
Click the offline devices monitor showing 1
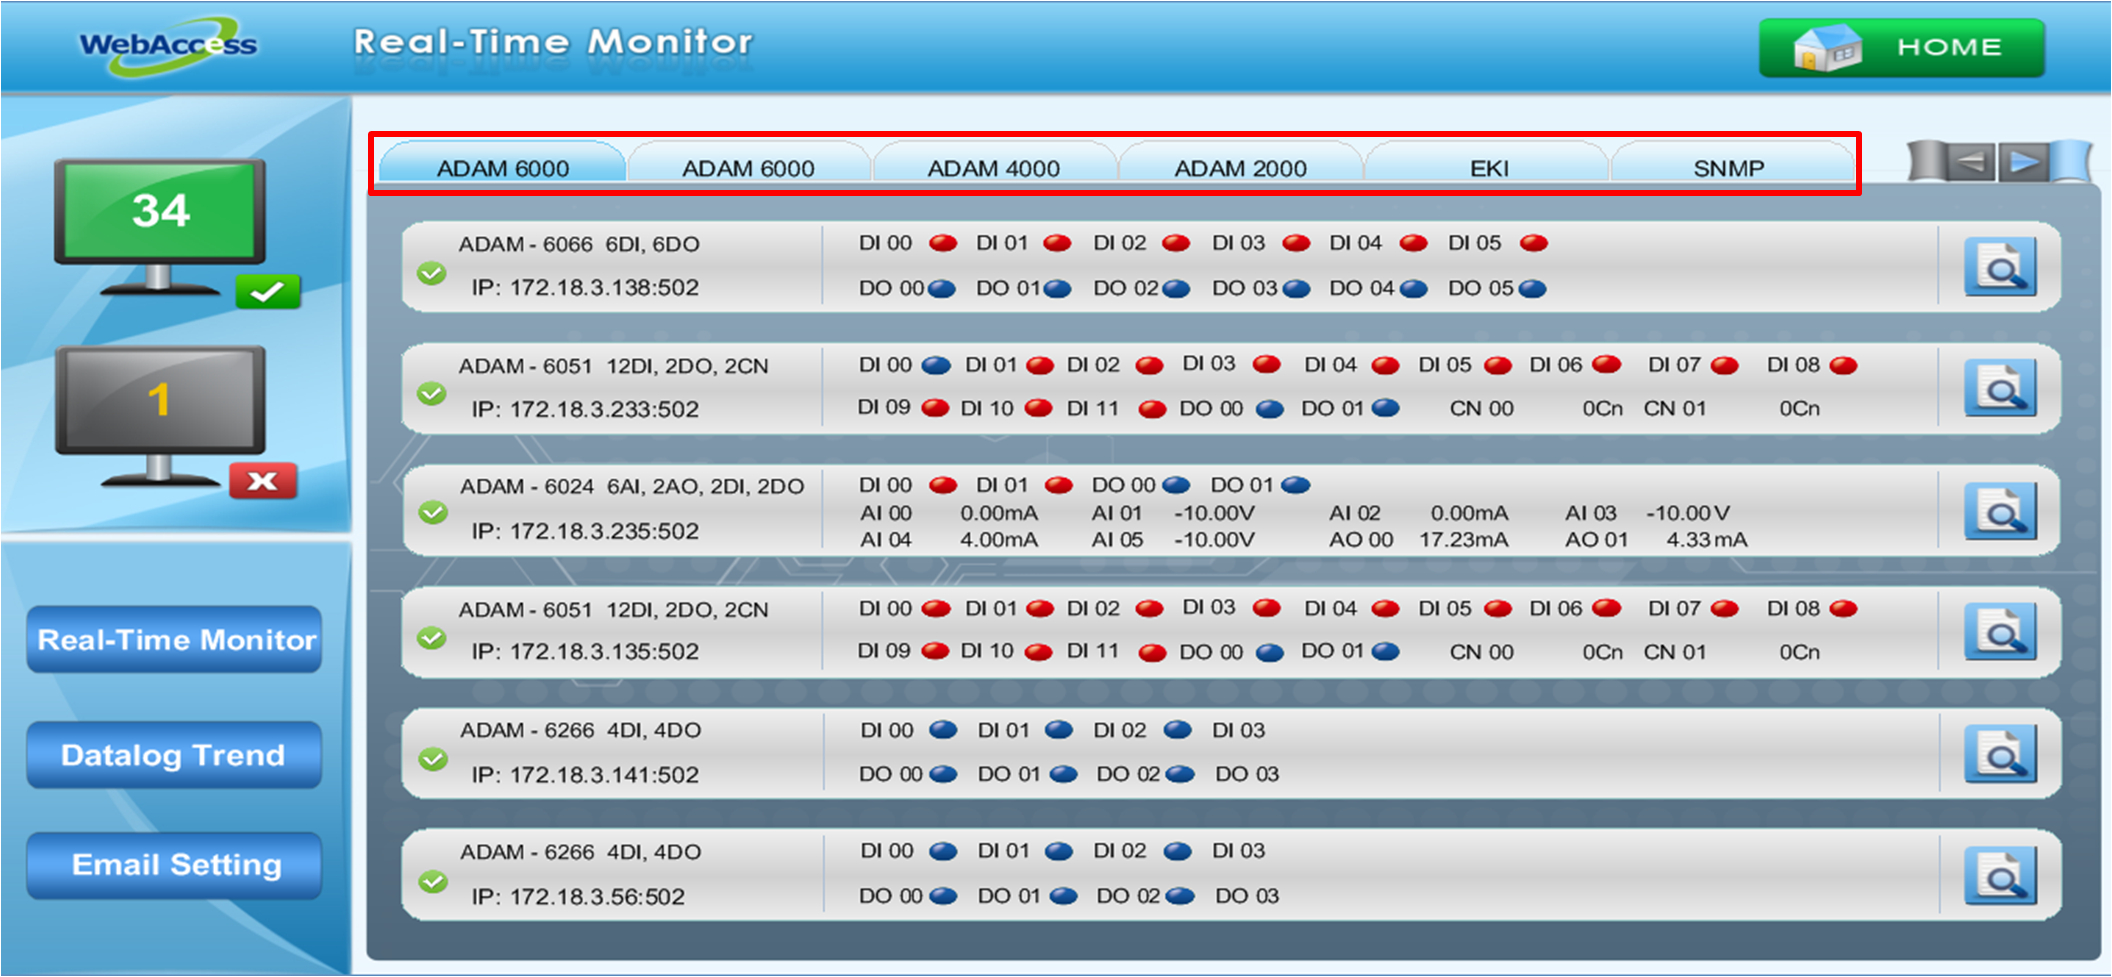click(160, 400)
